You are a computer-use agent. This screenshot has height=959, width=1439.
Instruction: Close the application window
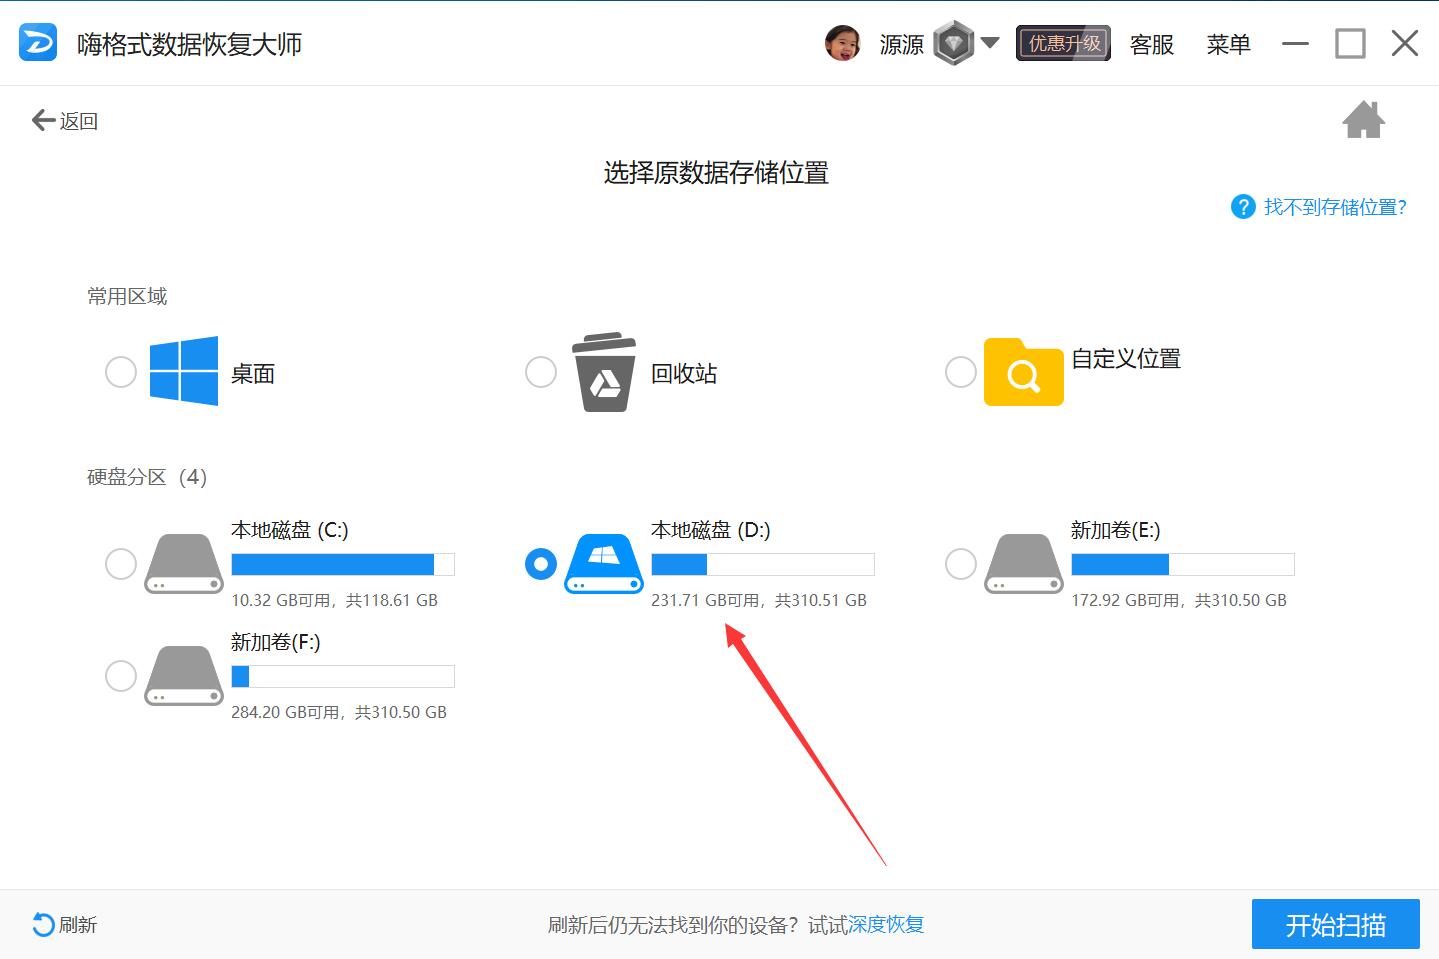coord(1405,43)
